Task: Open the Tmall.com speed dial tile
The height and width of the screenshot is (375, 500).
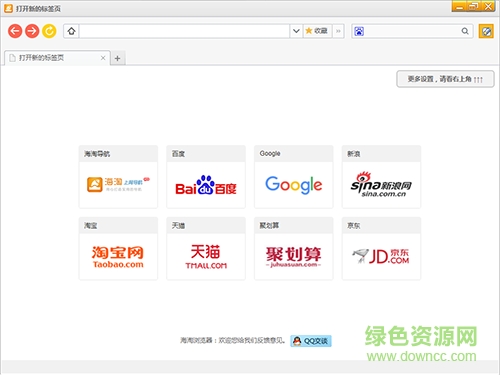Action: click(206, 249)
